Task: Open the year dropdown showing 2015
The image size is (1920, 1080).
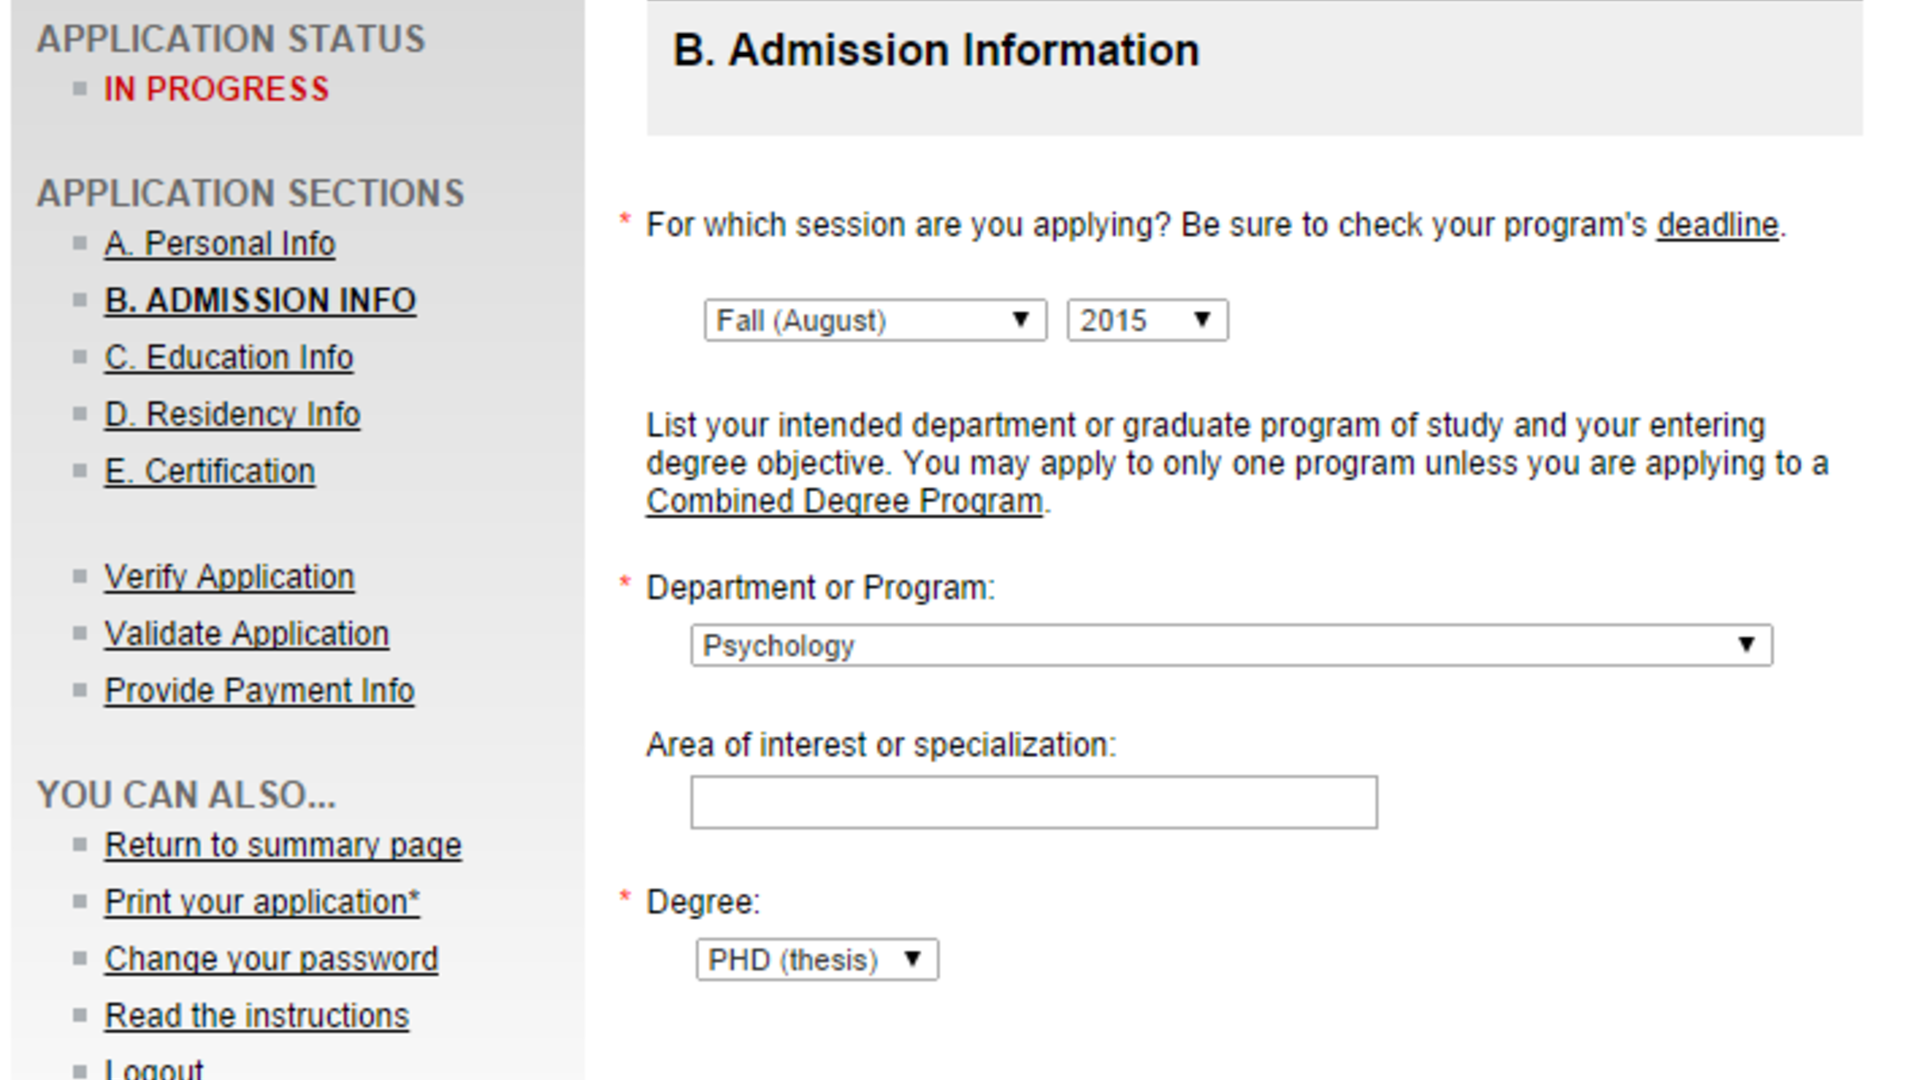Action: click(1146, 319)
